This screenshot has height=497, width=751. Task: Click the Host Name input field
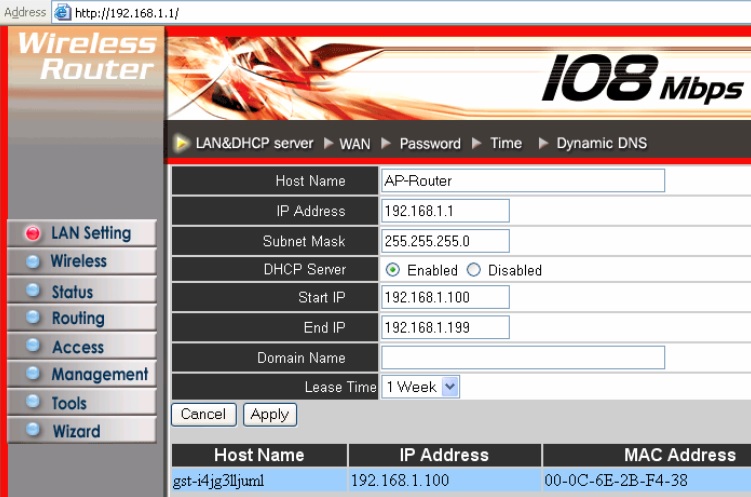pos(523,181)
